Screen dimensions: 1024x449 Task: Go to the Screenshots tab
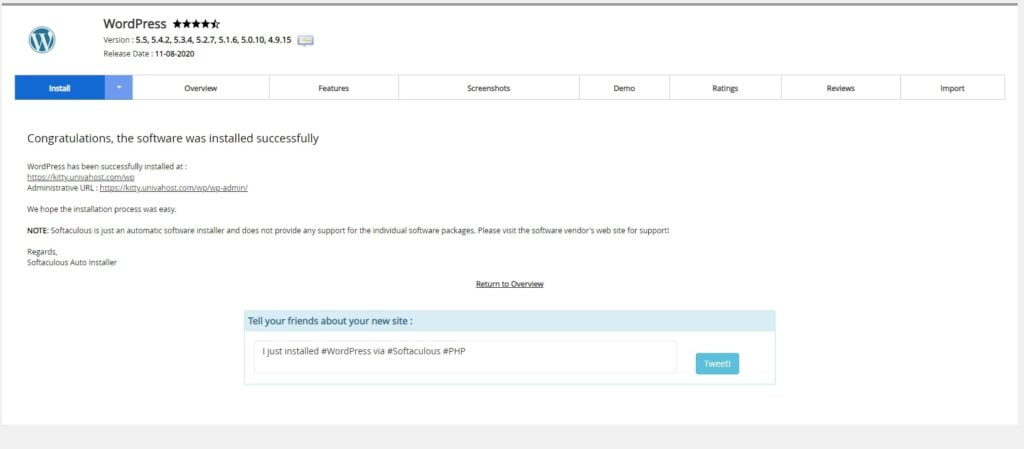(x=488, y=88)
